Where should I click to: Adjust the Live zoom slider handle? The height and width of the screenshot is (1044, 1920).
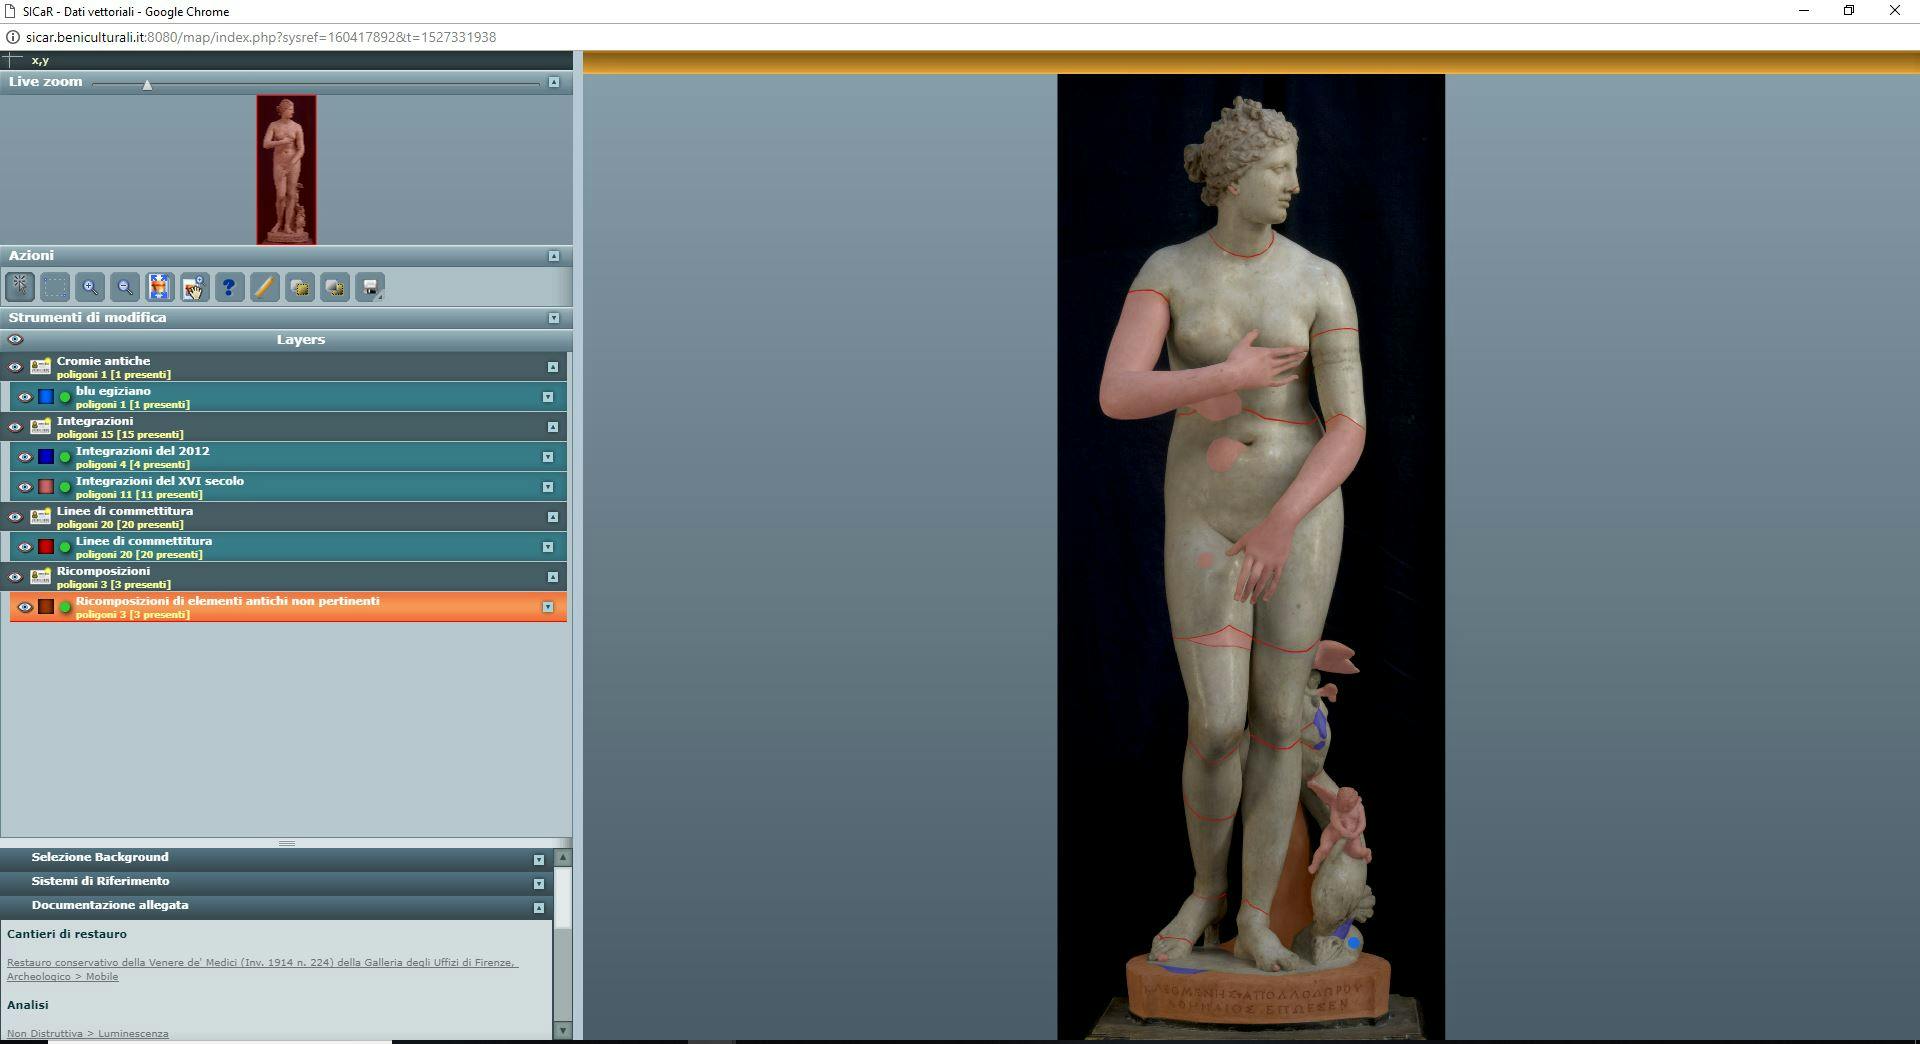[x=147, y=85]
